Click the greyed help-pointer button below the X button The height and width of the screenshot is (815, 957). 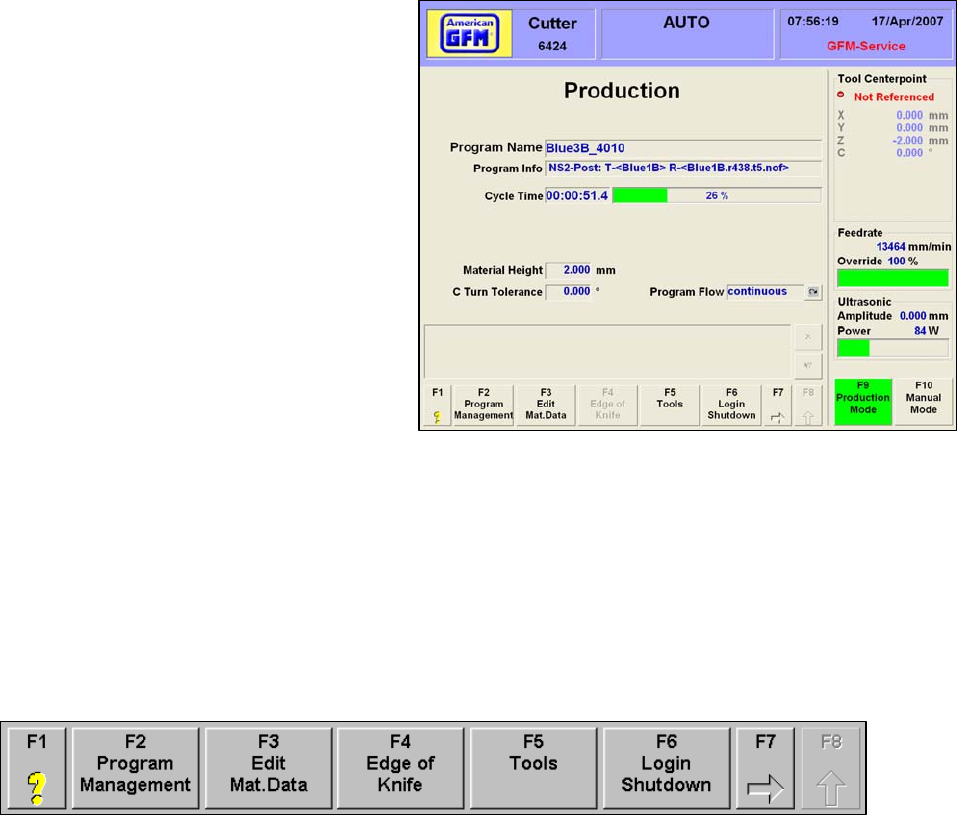coord(807,366)
